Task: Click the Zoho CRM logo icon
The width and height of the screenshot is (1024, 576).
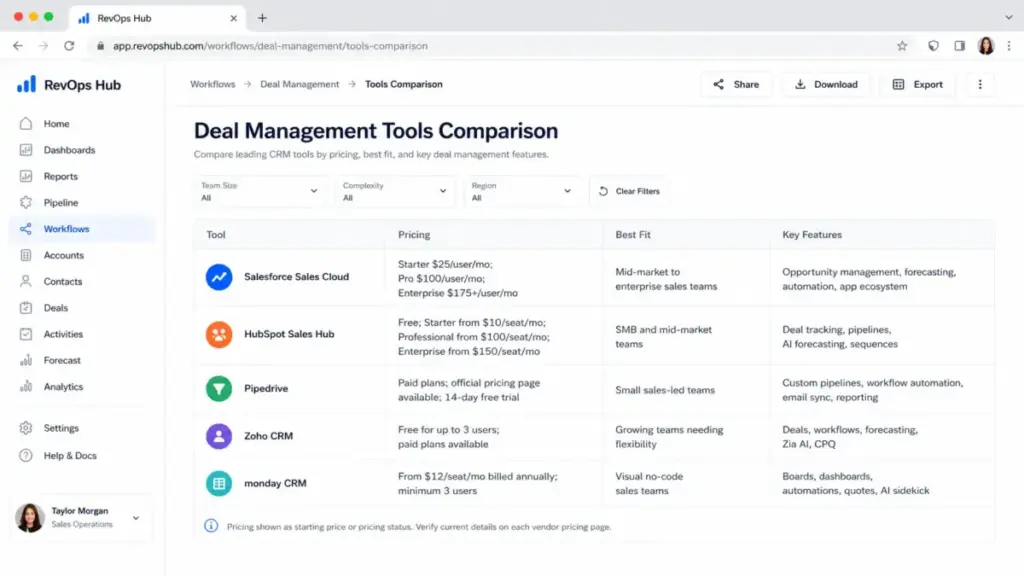Action: tap(219, 436)
